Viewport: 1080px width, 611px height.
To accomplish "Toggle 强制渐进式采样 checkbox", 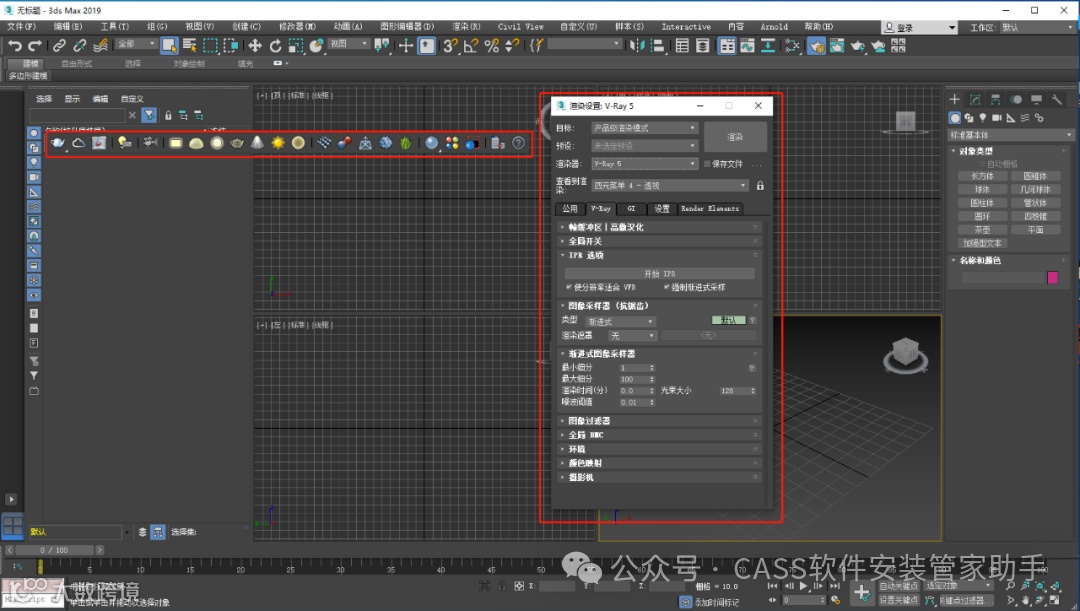I will coord(667,287).
